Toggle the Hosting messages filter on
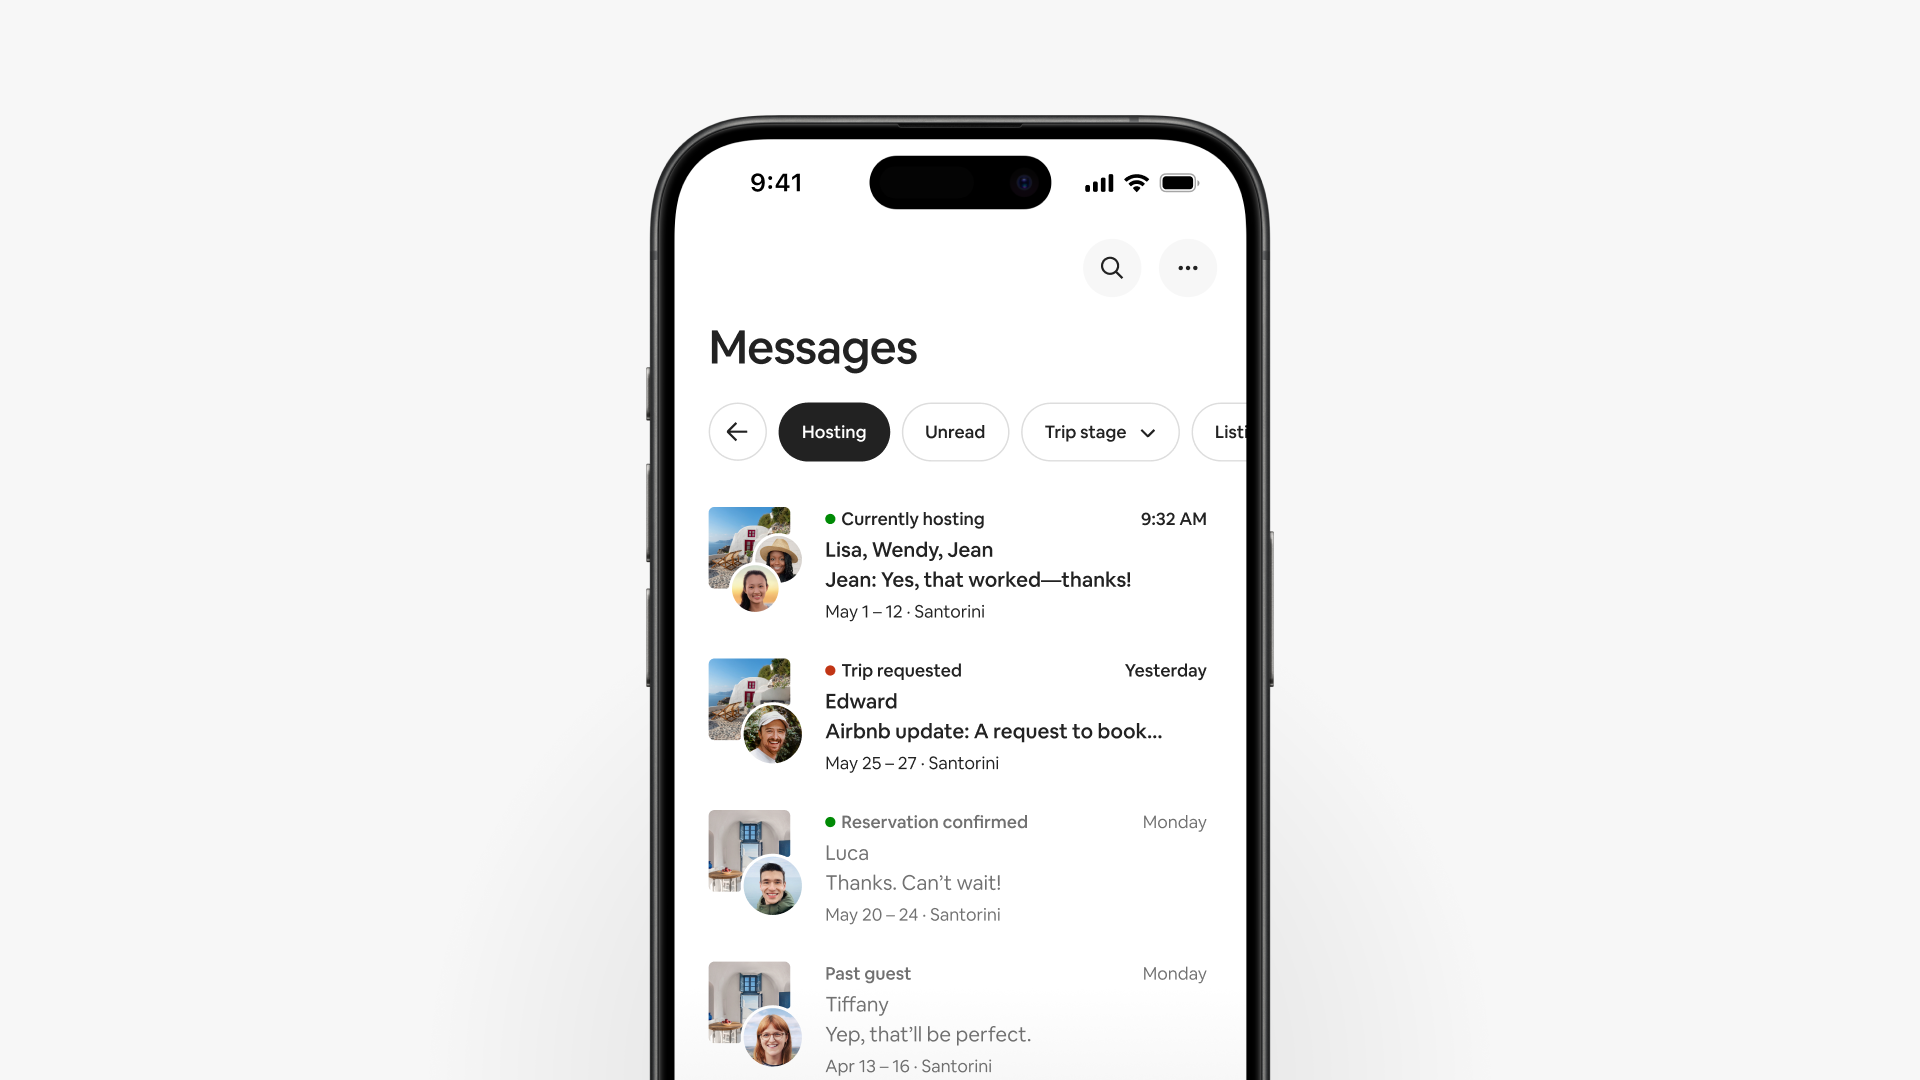 pyautogui.click(x=833, y=431)
